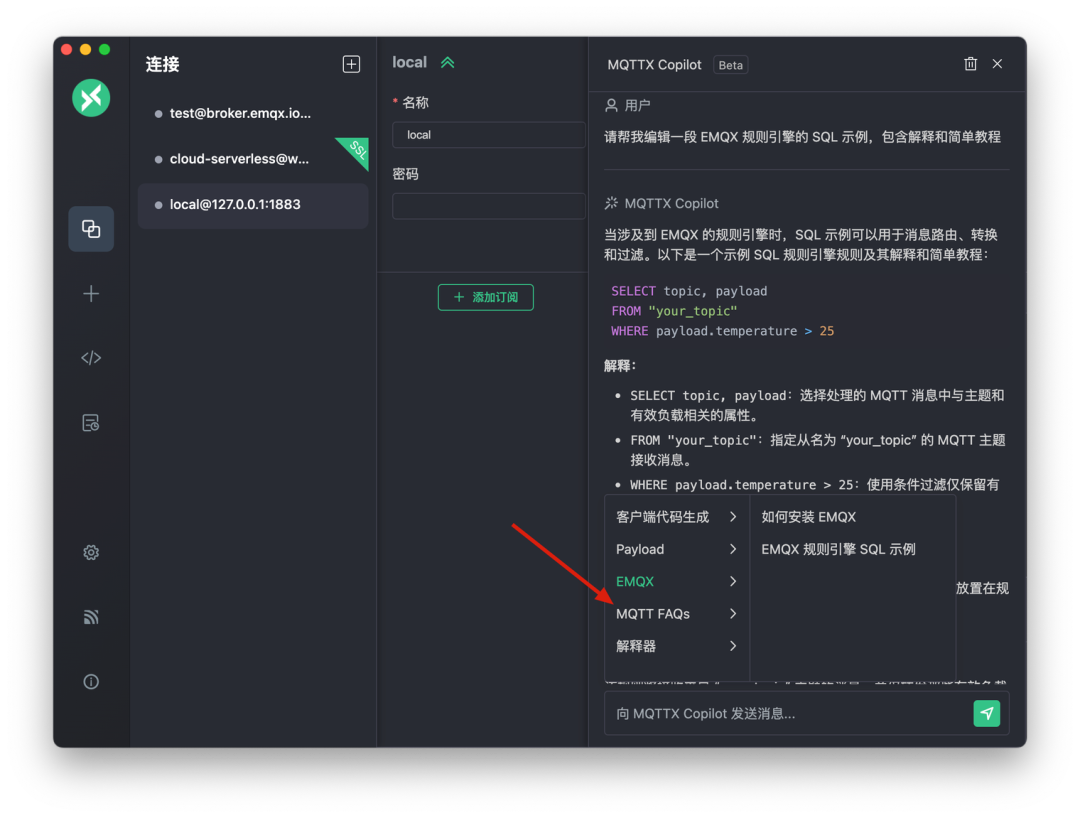The width and height of the screenshot is (1080, 818).
Task: Open the Script code sidebar icon
Action: 91,358
